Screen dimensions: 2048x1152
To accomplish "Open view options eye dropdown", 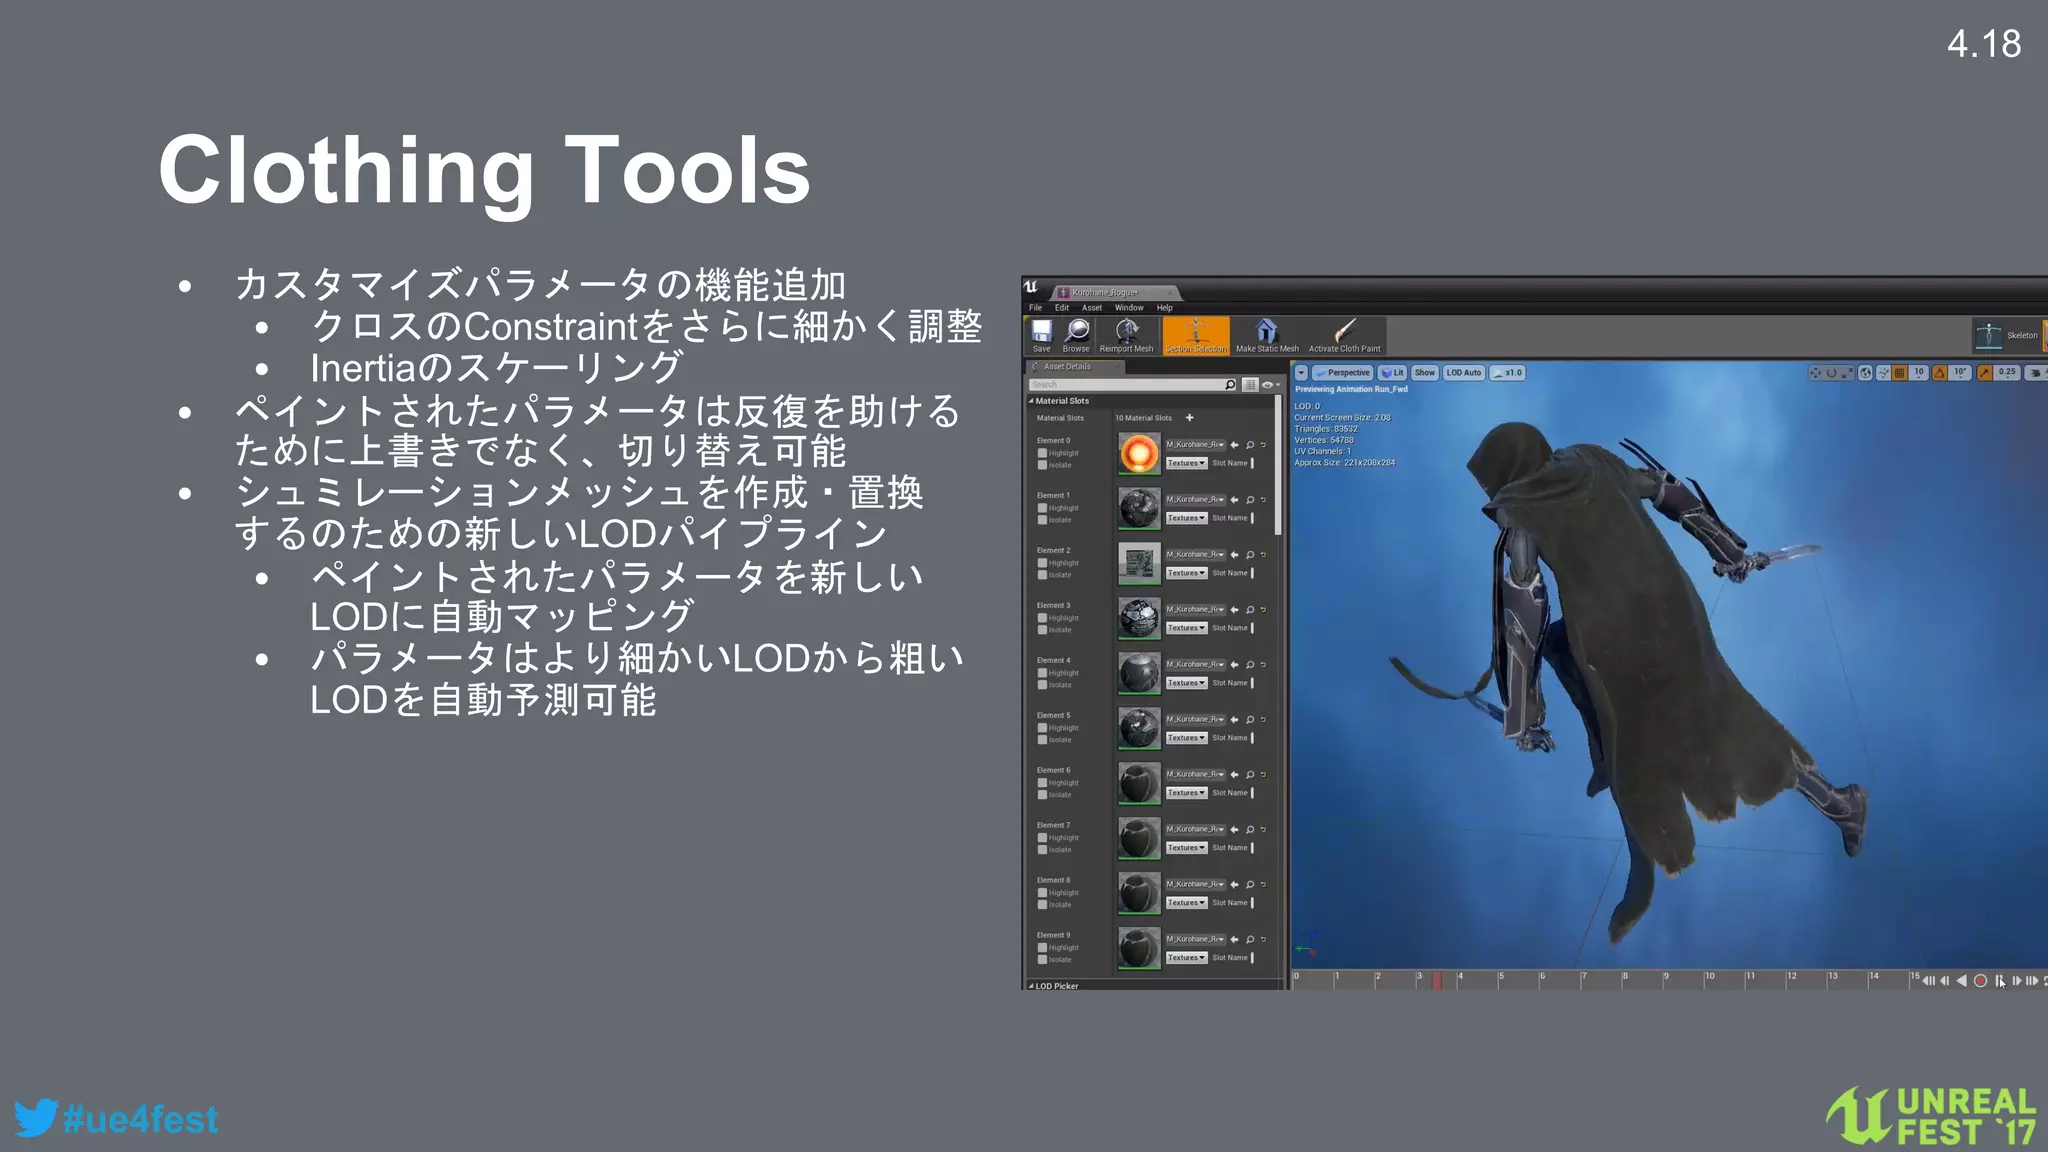I will pyautogui.click(x=1270, y=385).
